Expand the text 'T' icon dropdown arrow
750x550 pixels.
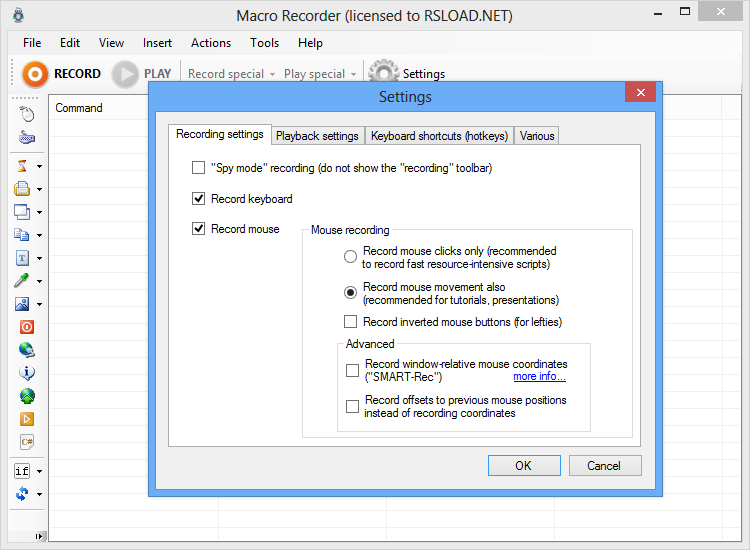pyautogui.click(x=39, y=258)
